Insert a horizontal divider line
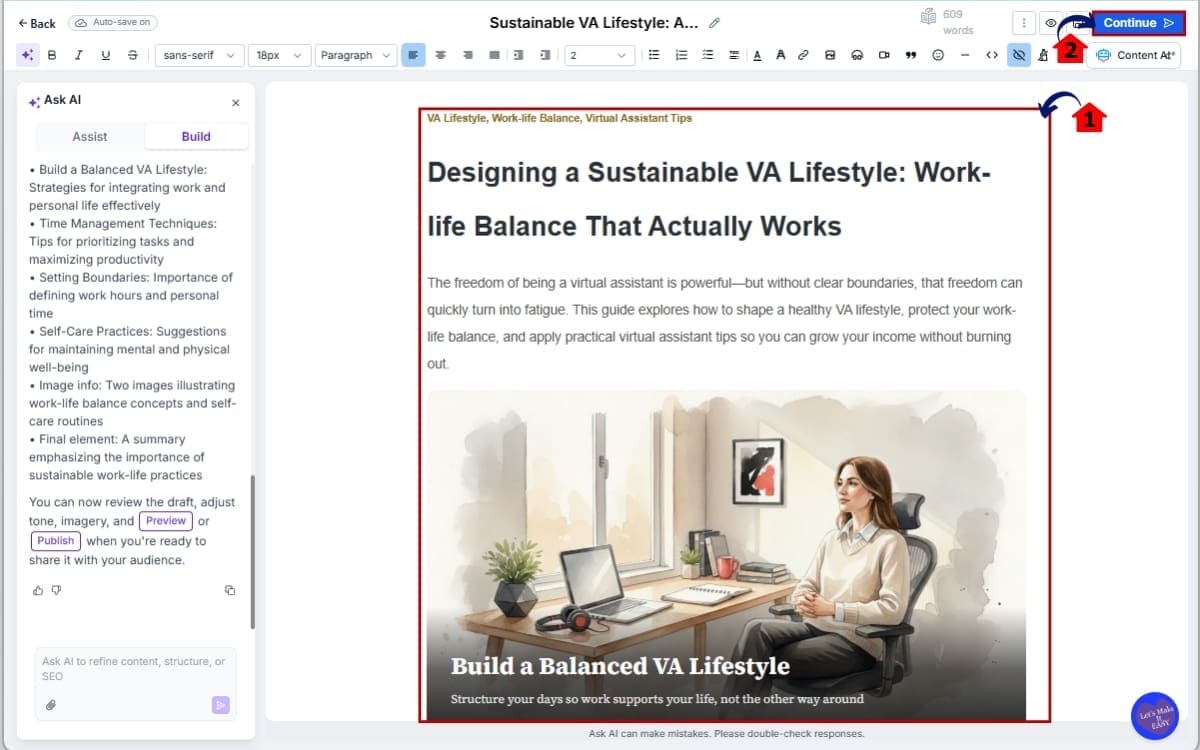 [965, 55]
